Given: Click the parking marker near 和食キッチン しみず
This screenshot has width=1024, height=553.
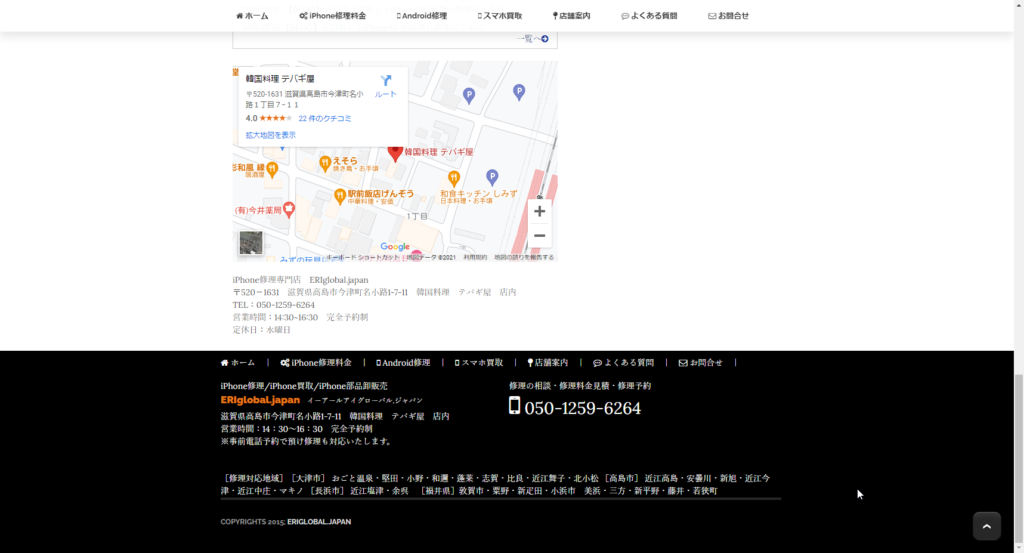Looking at the screenshot, I should [492, 177].
